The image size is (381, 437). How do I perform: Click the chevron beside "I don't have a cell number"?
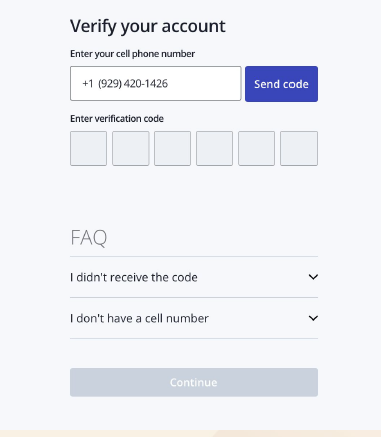(313, 318)
